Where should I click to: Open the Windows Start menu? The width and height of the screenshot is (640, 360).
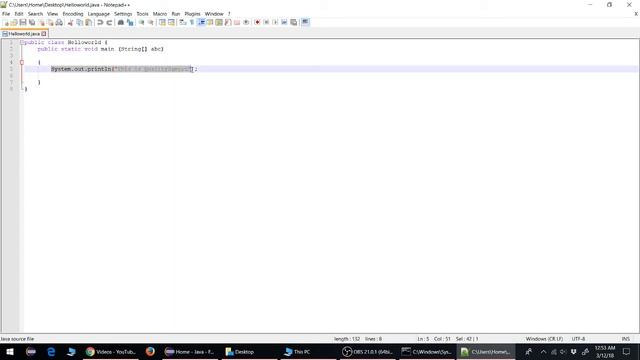click(10, 351)
